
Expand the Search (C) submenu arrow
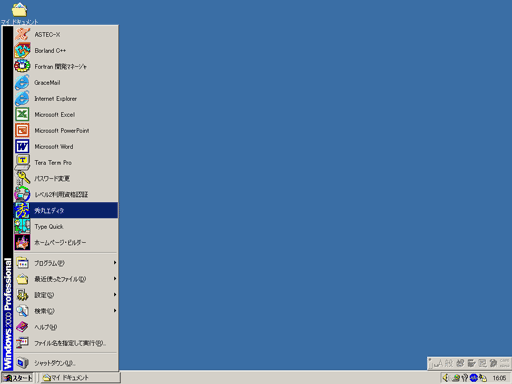click(x=115, y=311)
